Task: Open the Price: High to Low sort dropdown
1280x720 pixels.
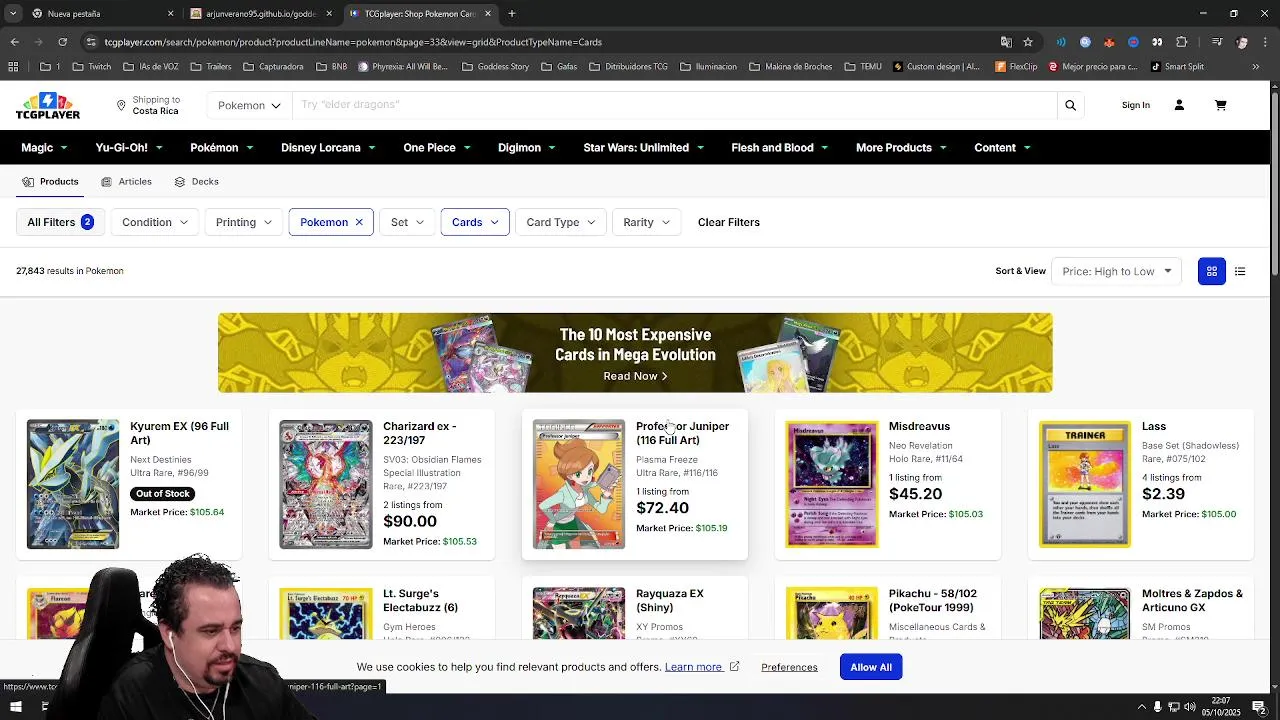Action: click(x=1116, y=271)
